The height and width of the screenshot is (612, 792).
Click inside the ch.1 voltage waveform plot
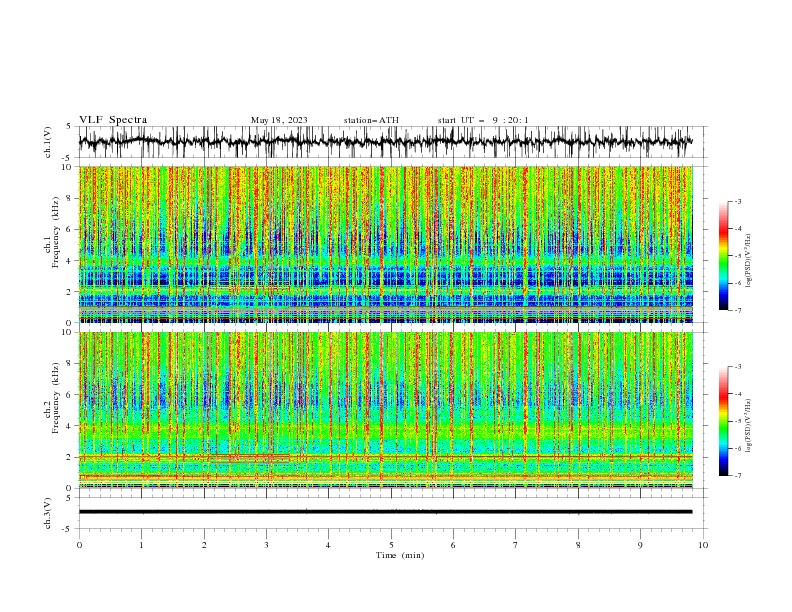point(392,142)
